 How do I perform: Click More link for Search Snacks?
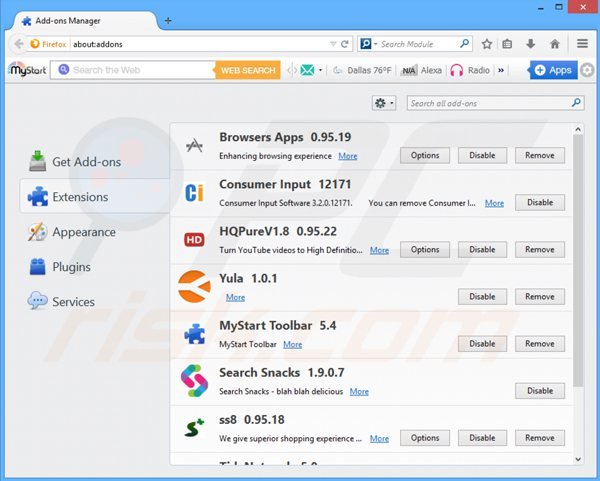[x=359, y=391]
